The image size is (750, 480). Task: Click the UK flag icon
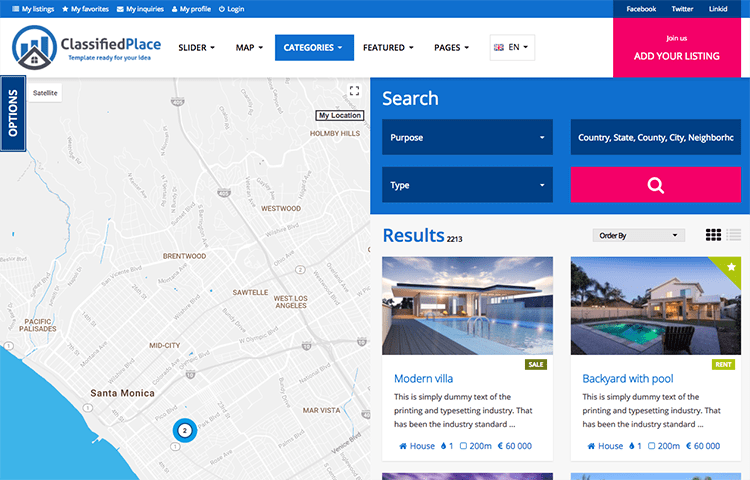click(x=499, y=47)
